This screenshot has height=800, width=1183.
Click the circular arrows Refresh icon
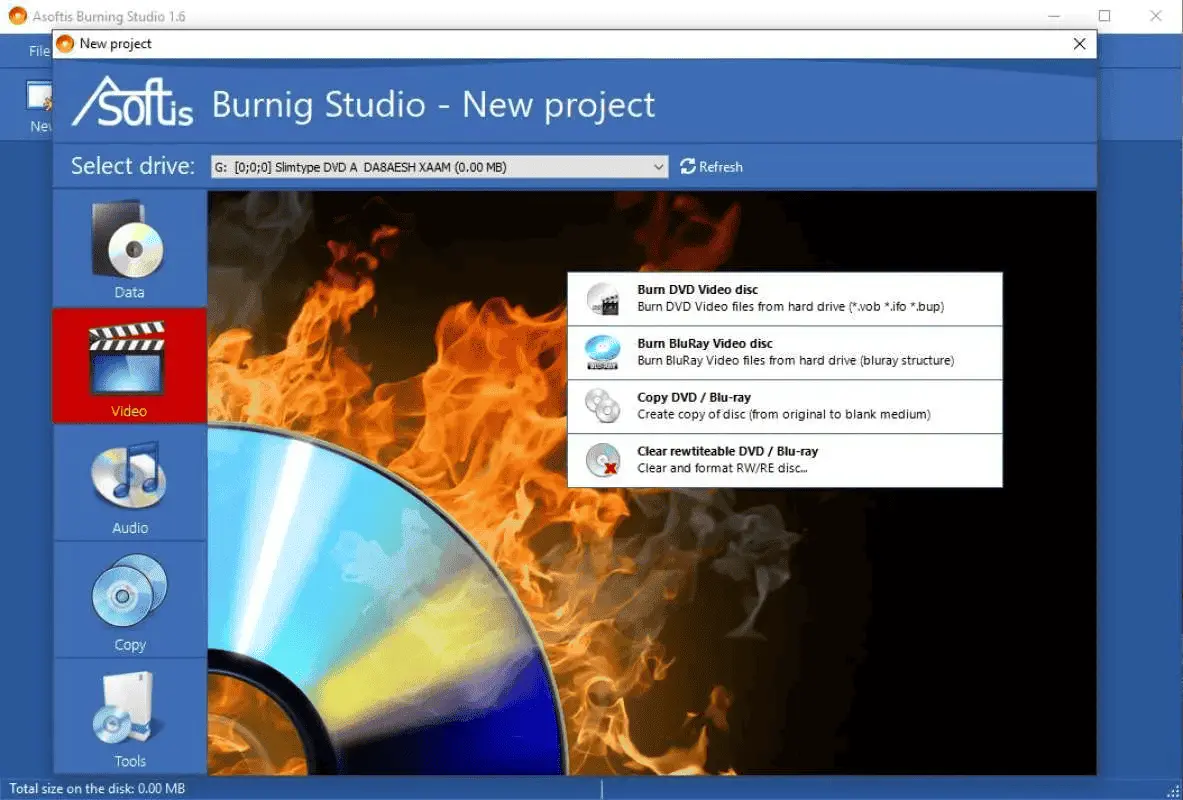tap(687, 167)
